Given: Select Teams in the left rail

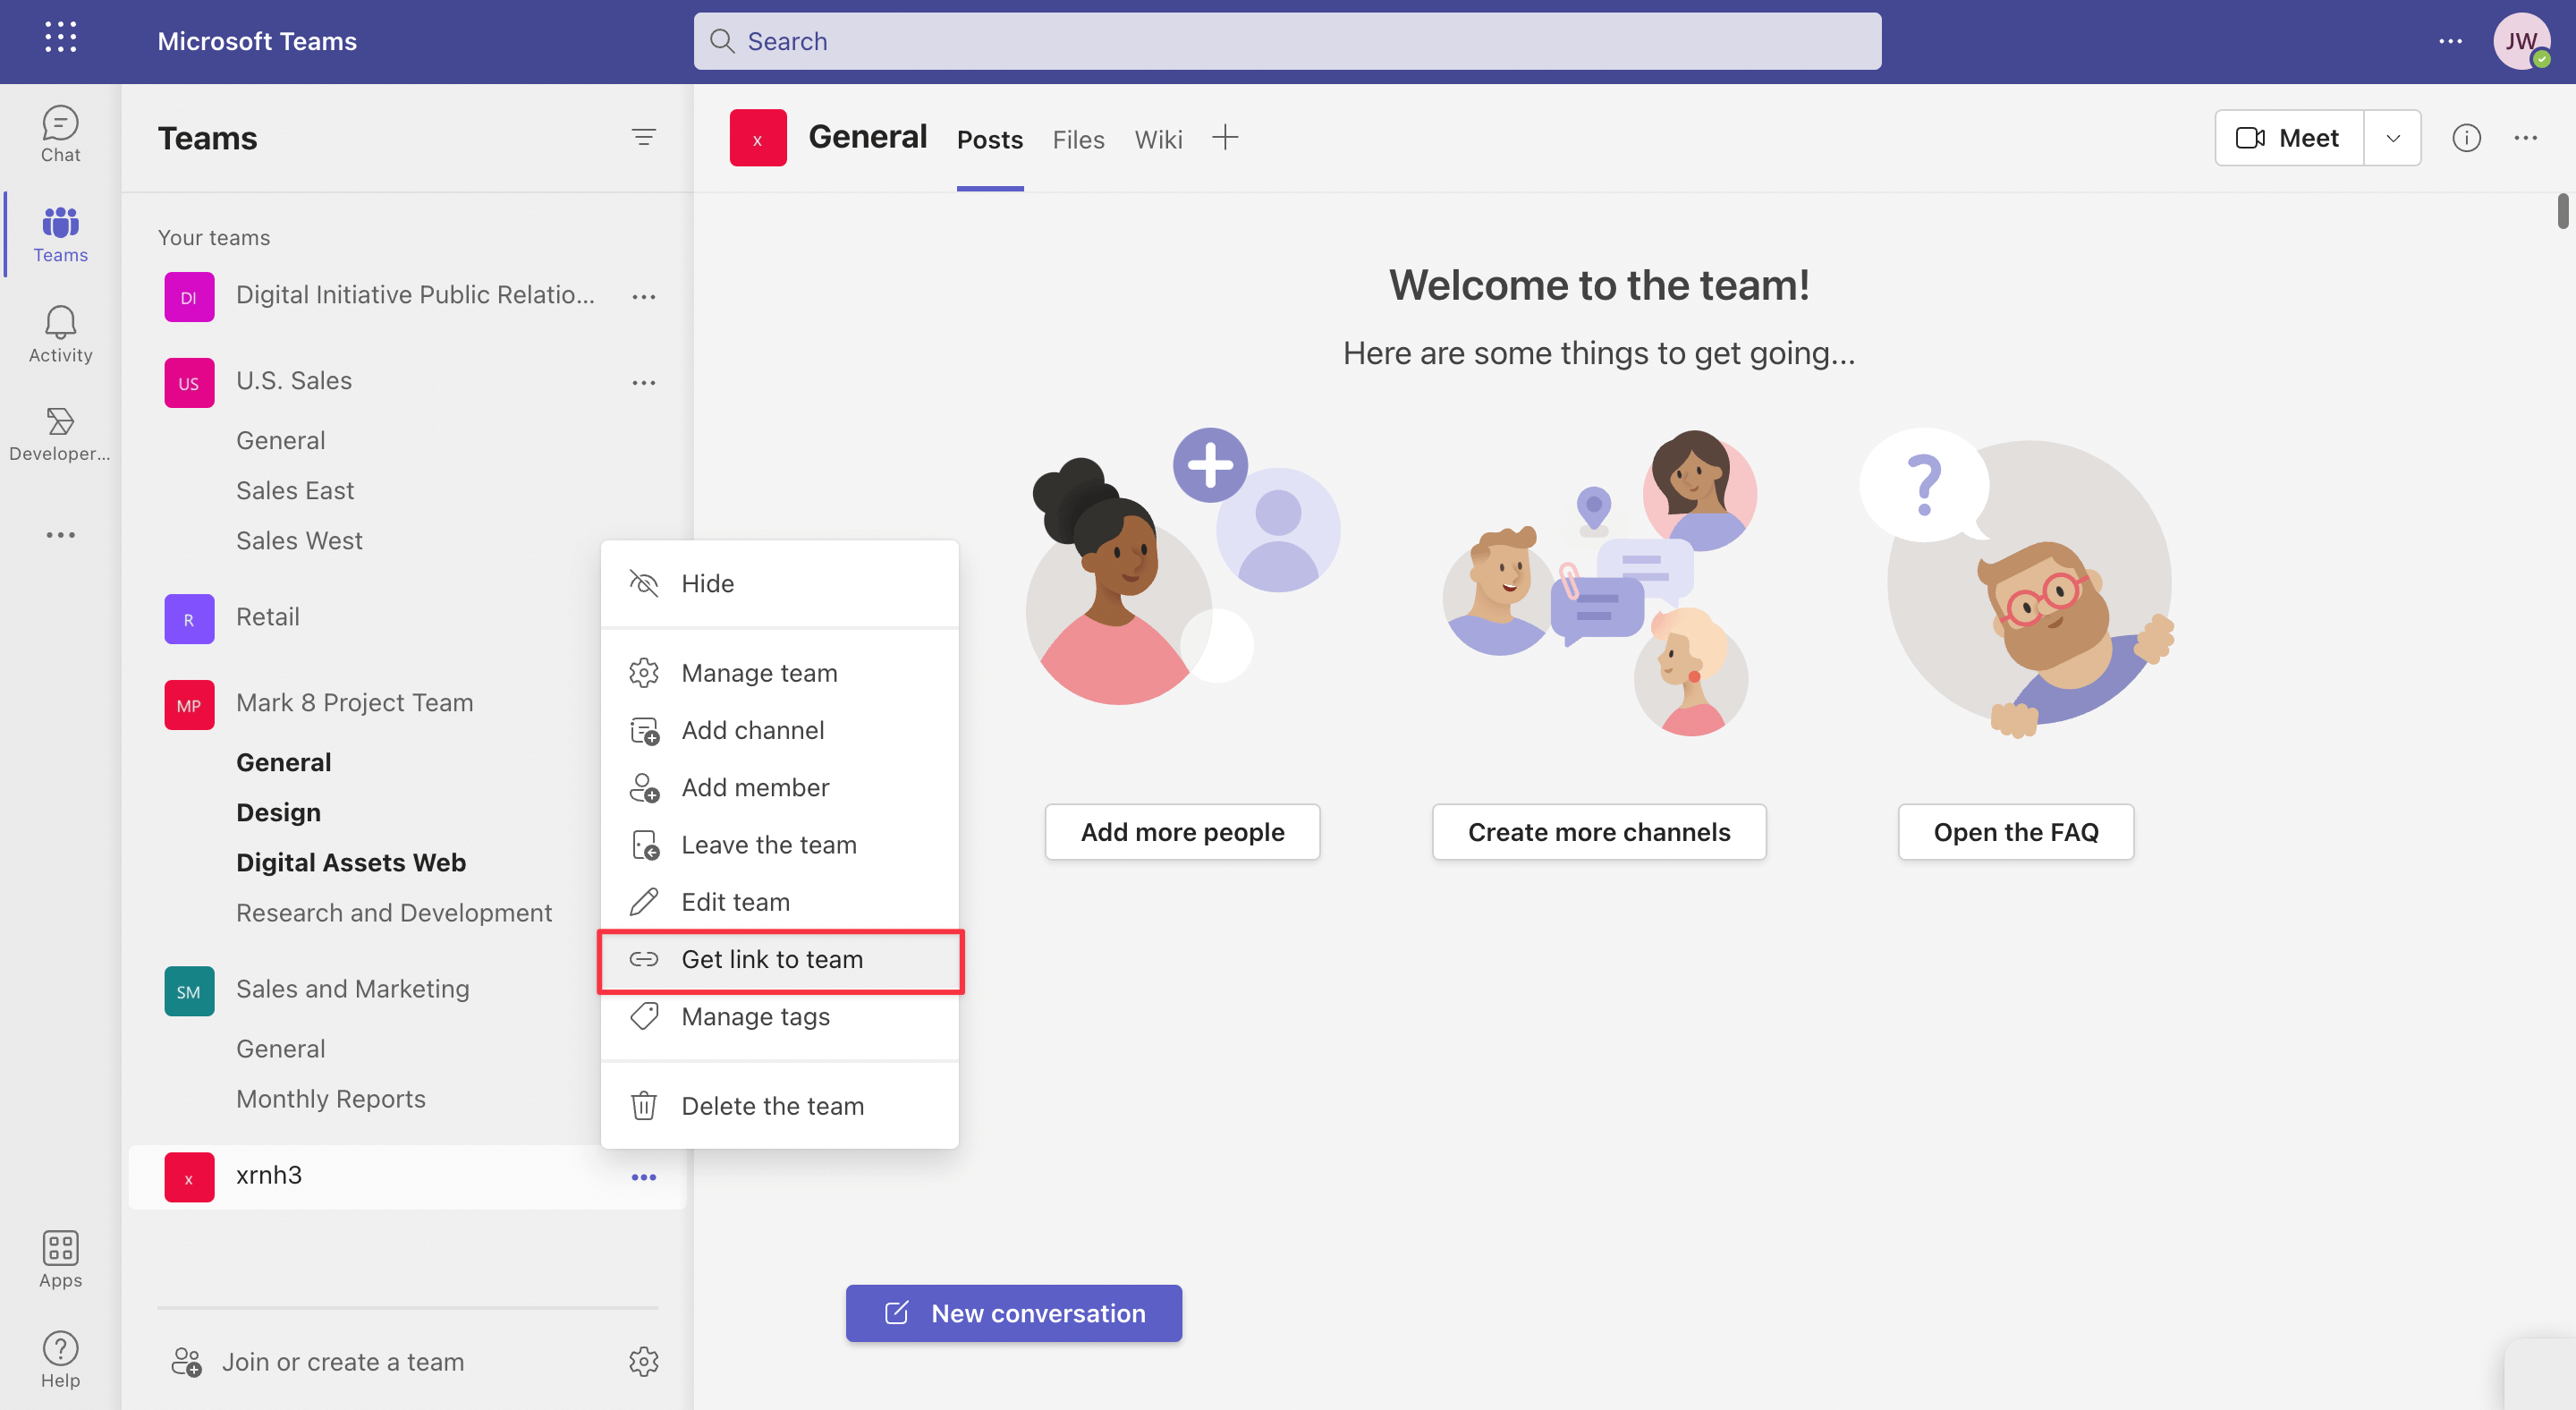Looking at the screenshot, I should (60, 234).
